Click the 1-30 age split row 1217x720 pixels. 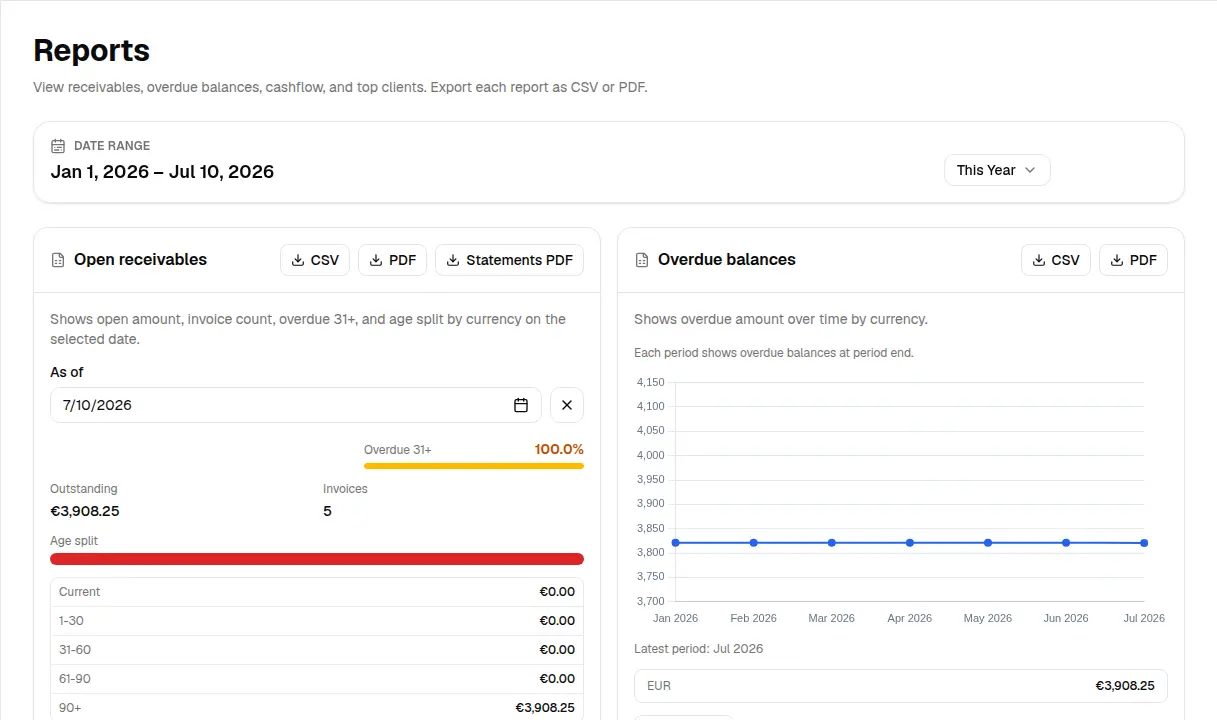click(x=317, y=621)
